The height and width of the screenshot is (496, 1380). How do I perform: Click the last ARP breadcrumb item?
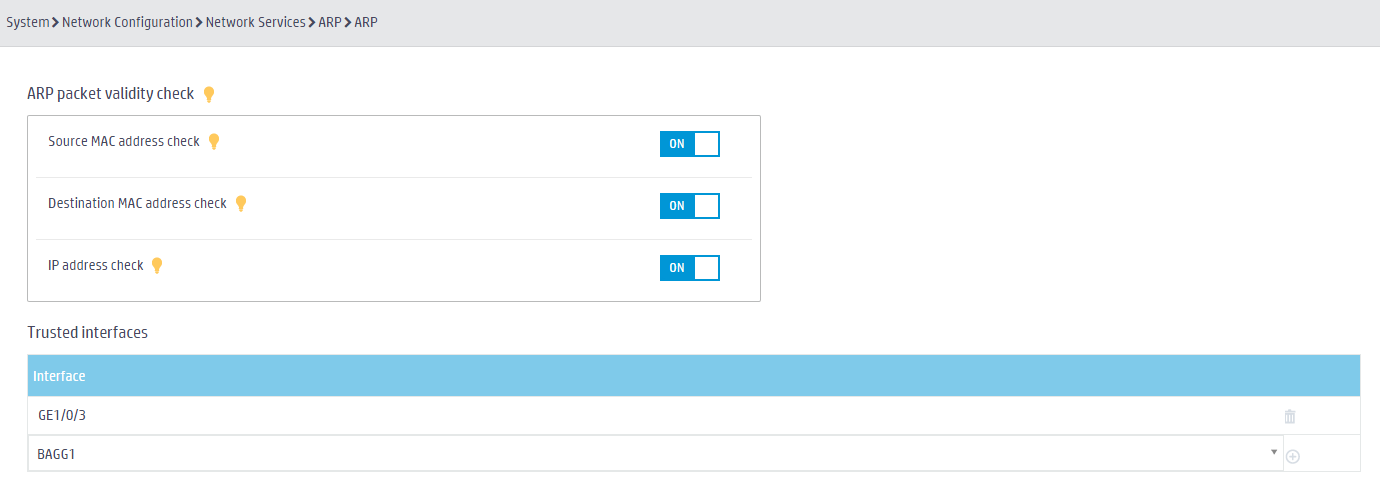click(x=366, y=22)
